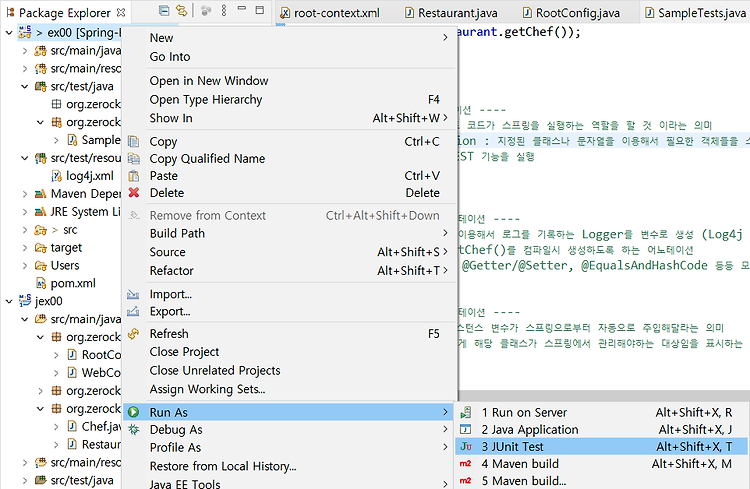750x489 pixels.
Task: Open the Source submenu
Action: click(290, 252)
